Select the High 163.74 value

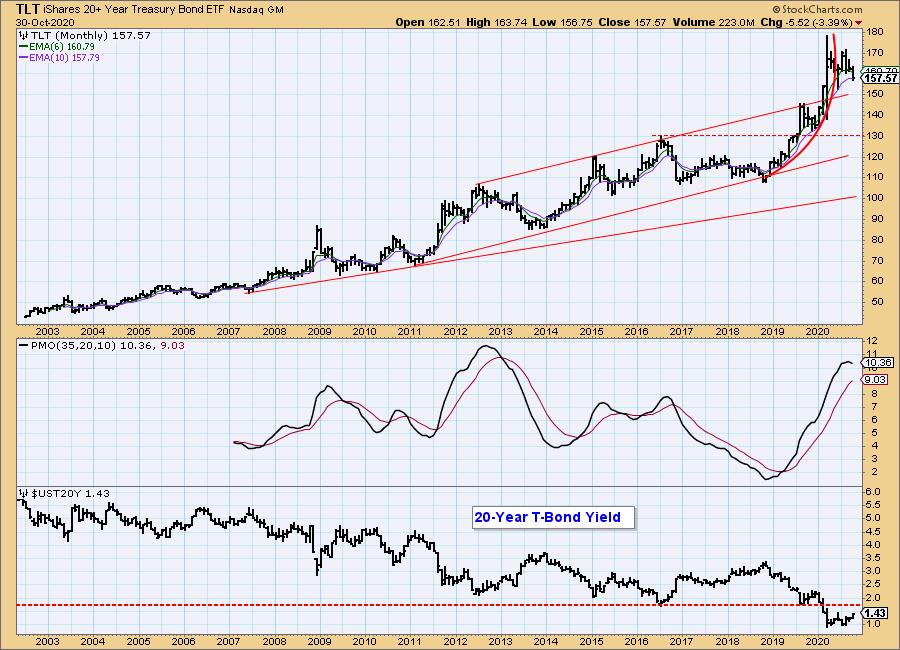point(498,22)
